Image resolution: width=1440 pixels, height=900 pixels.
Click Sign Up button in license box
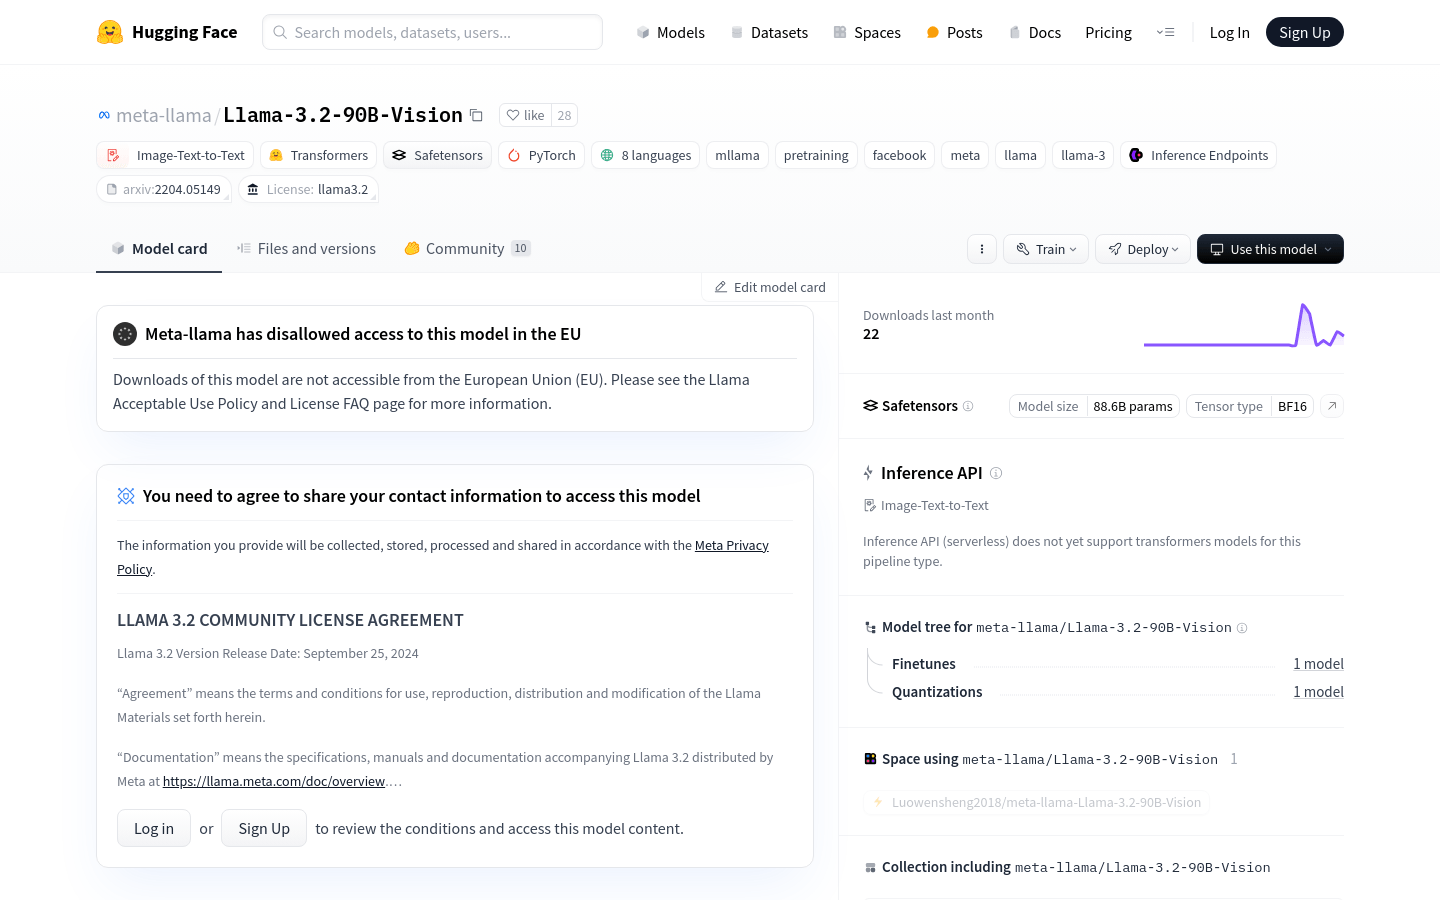click(264, 828)
